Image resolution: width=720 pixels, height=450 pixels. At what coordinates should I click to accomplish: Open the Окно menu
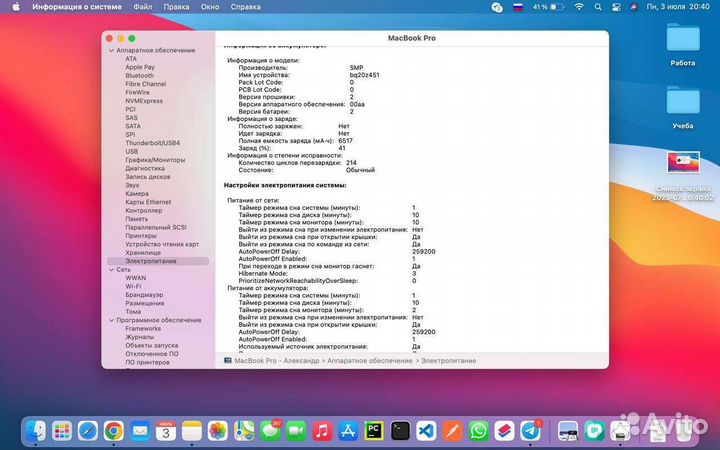tap(210, 7)
